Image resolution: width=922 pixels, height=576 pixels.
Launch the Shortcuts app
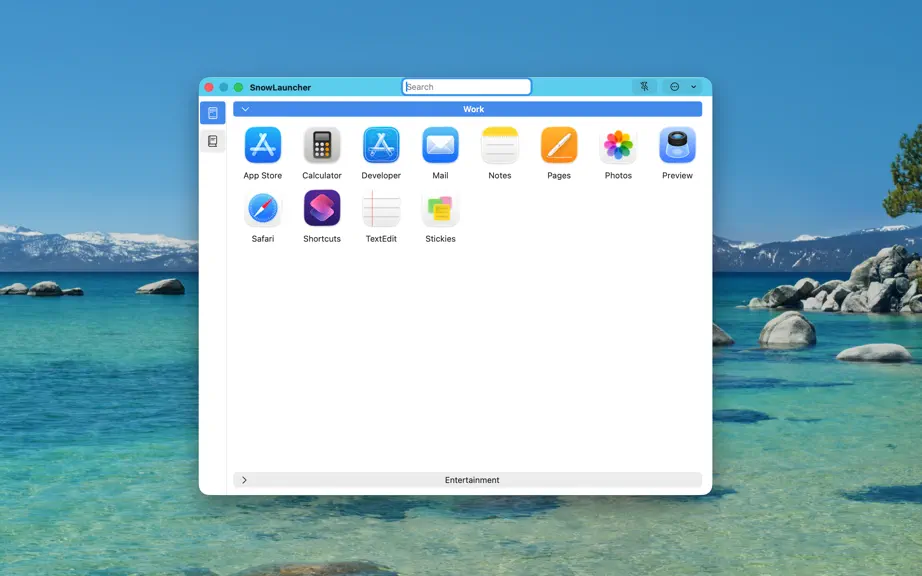(322, 208)
